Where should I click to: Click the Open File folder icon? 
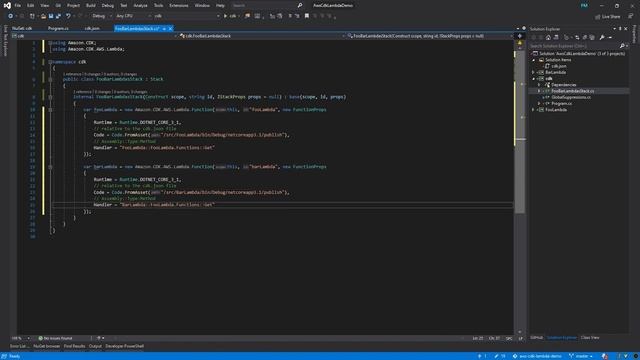tap(43, 16)
